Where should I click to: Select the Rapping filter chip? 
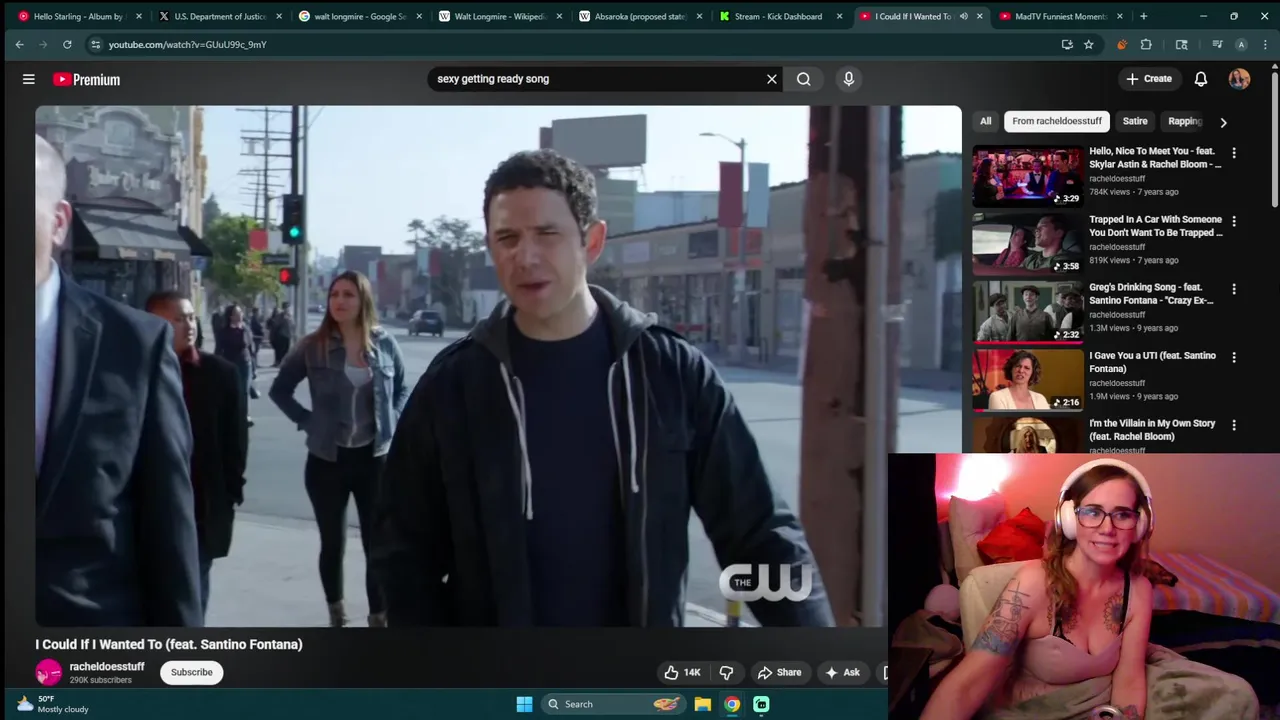point(1184,121)
